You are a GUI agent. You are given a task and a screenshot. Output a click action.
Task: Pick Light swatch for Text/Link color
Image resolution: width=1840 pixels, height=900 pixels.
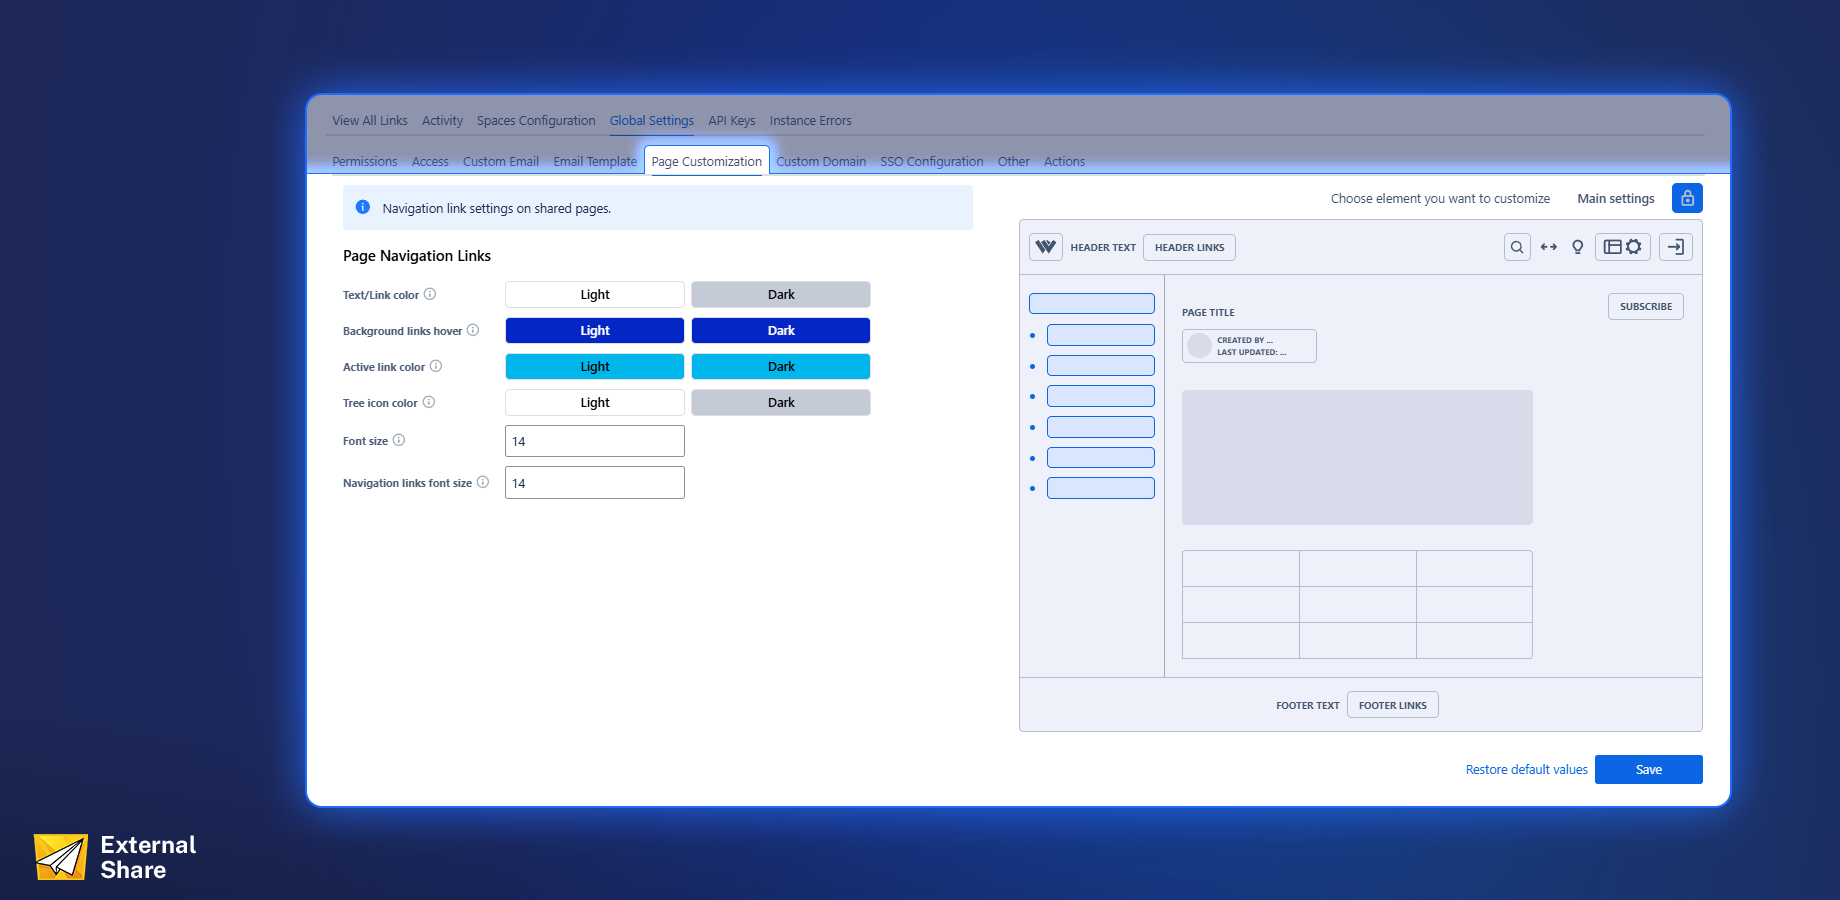pos(595,294)
